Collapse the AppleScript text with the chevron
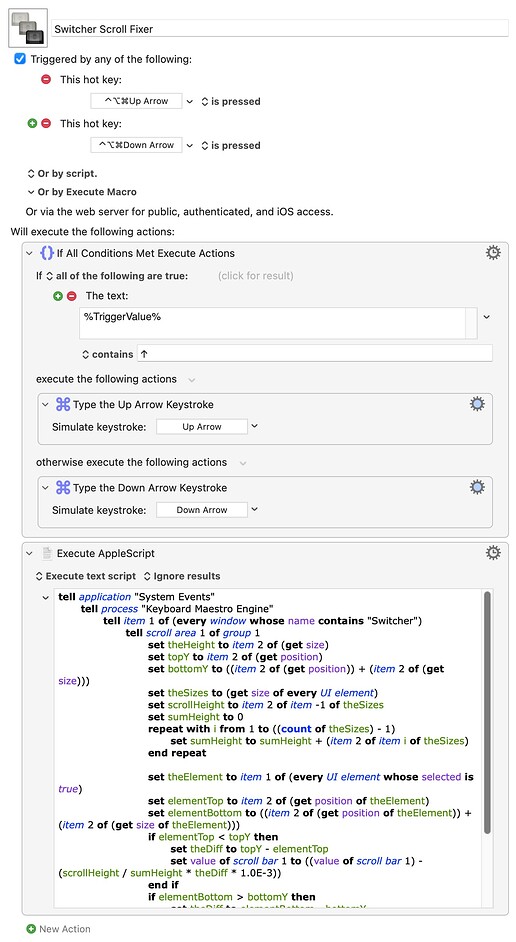 pos(46,598)
